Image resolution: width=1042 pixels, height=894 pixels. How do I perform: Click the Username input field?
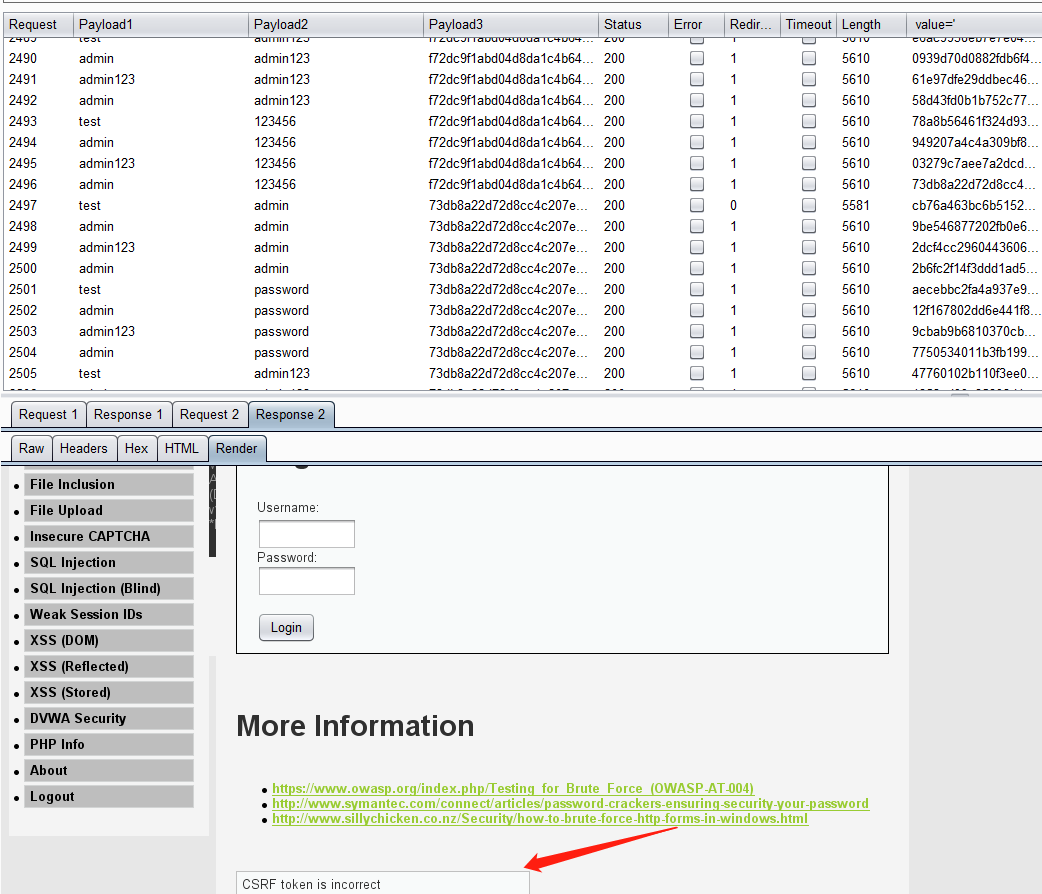click(x=306, y=534)
